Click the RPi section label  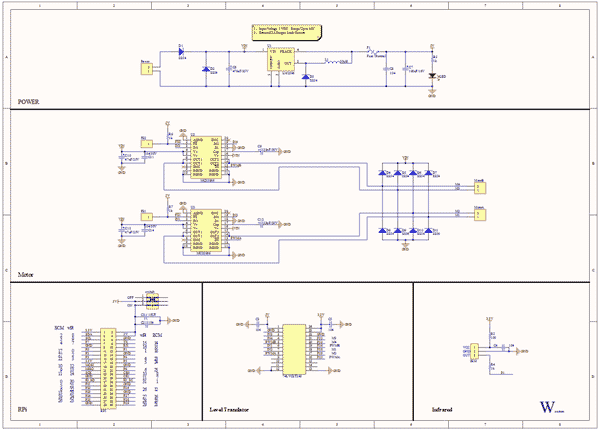point(24,410)
